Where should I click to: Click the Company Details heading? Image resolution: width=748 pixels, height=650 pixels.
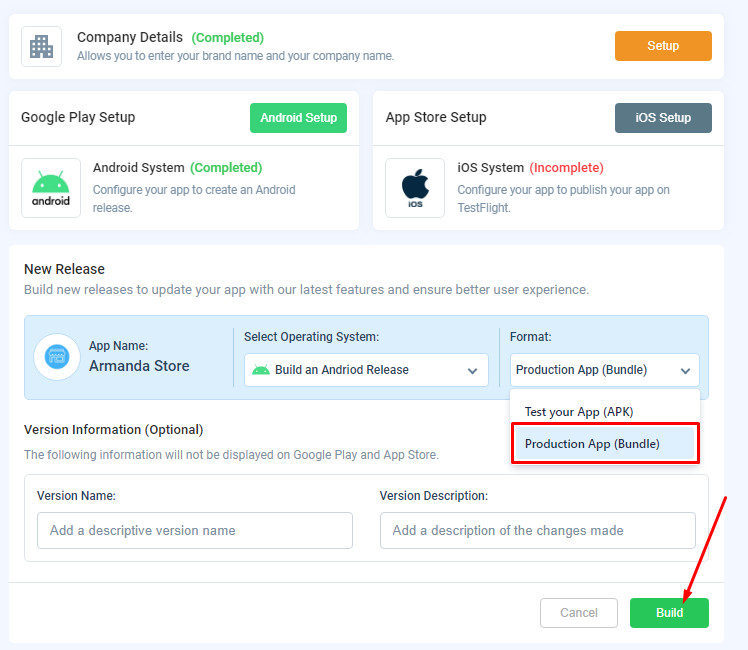(x=130, y=37)
